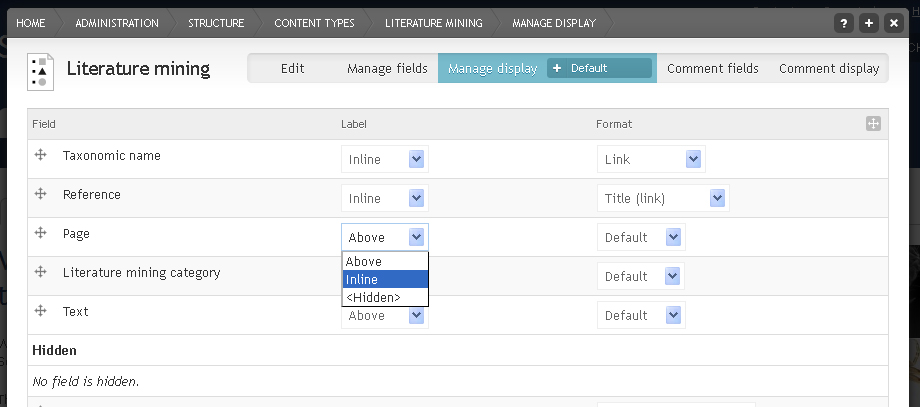Click the Literature mining page title
920x407 pixels.
pyautogui.click(x=138, y=69)
